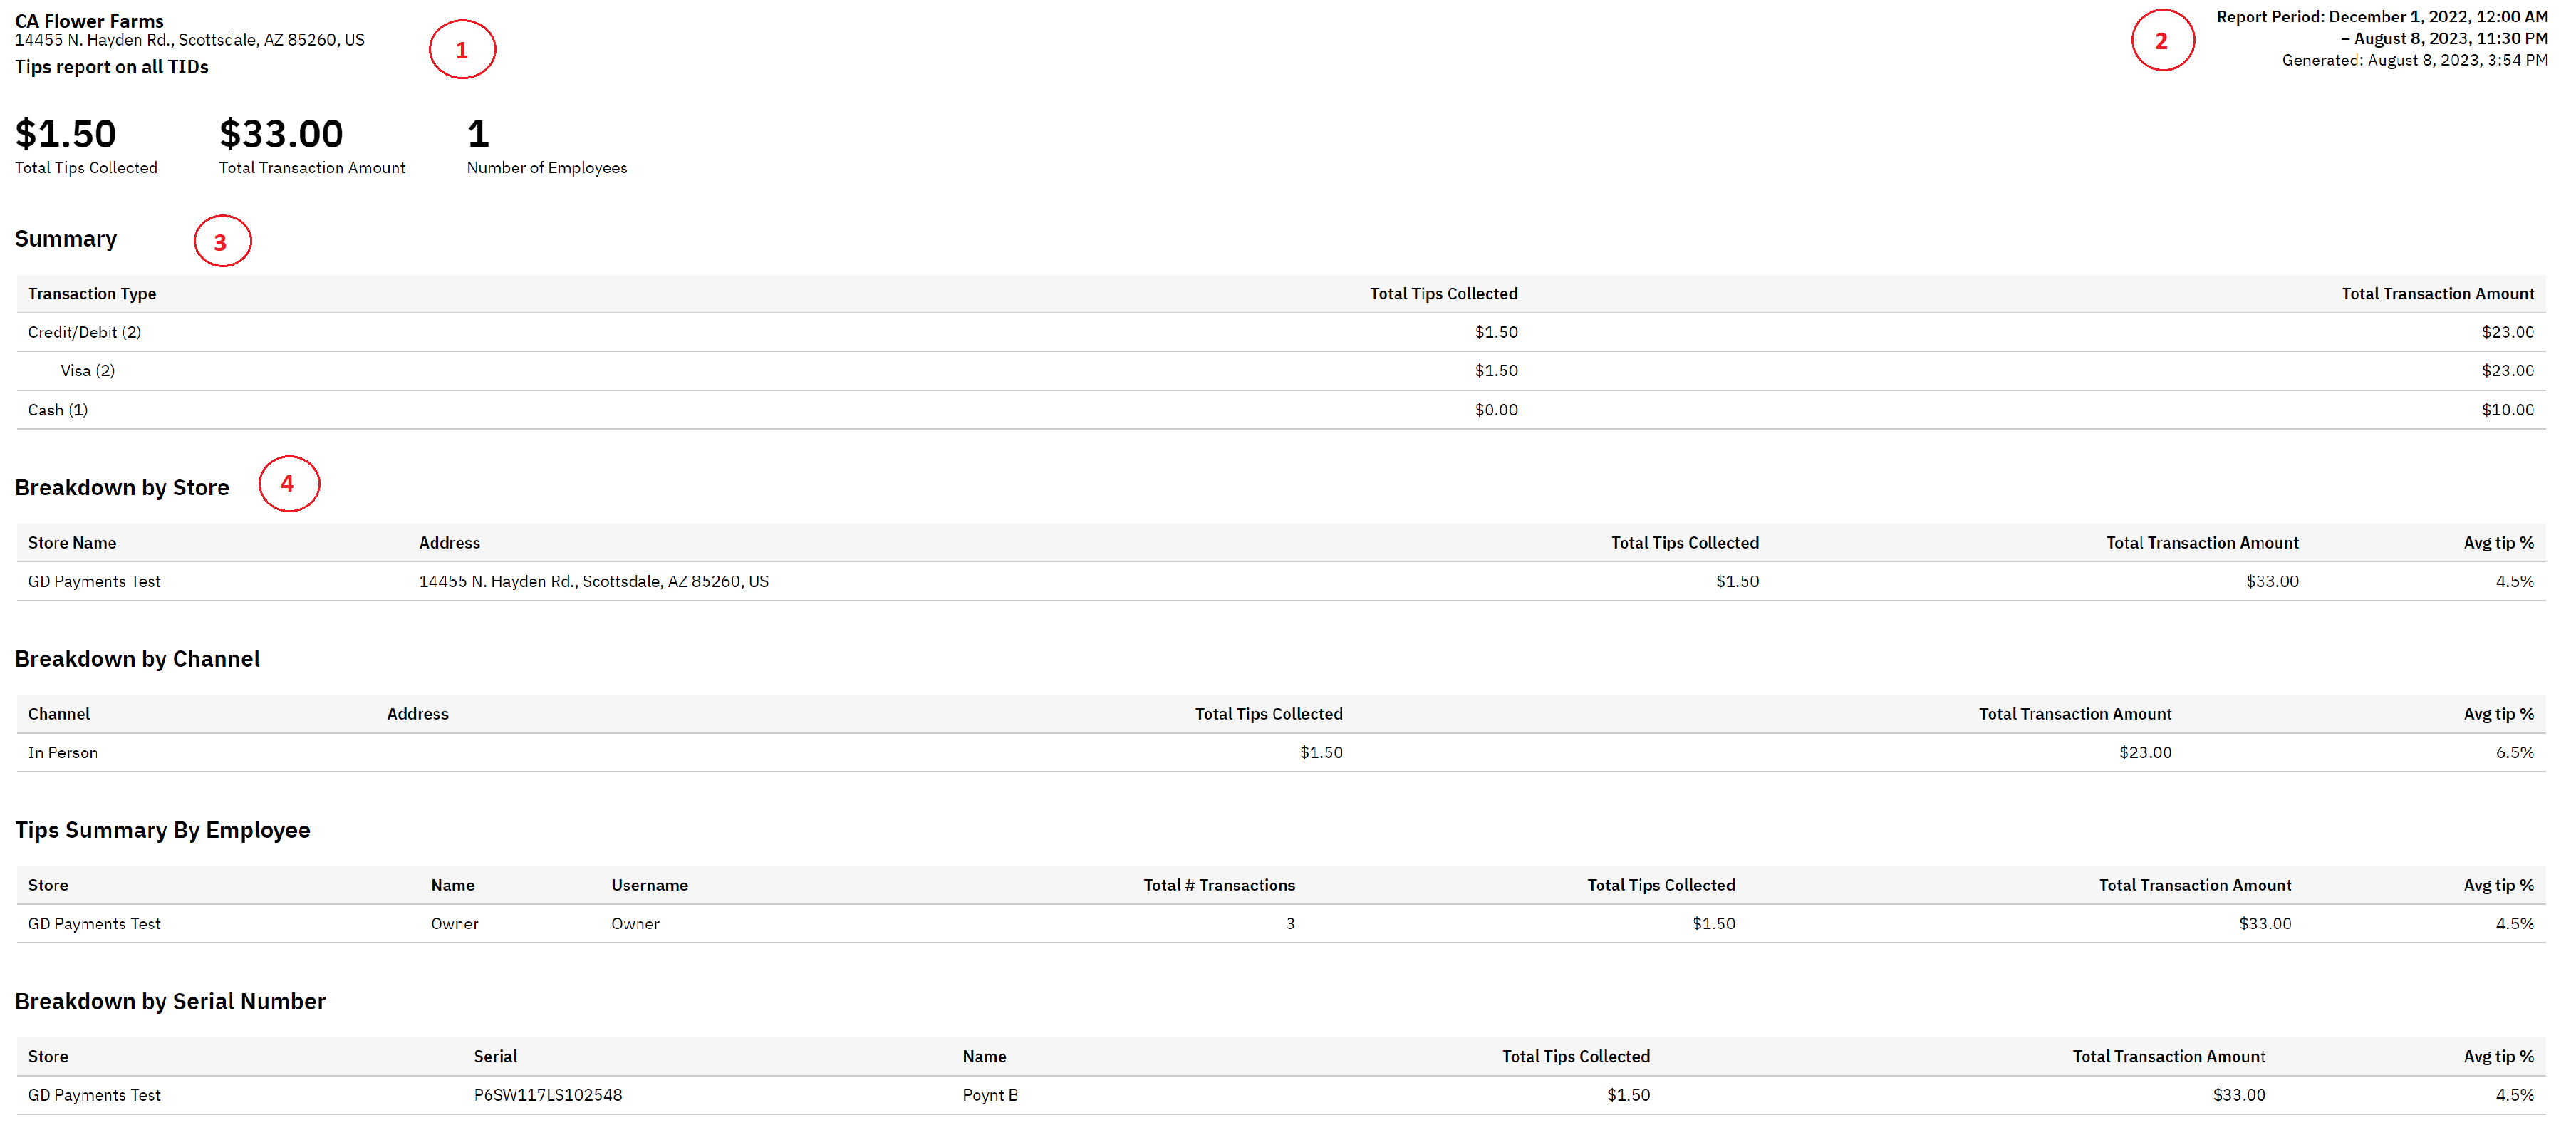Click the Serial column header

(496, 1057)
